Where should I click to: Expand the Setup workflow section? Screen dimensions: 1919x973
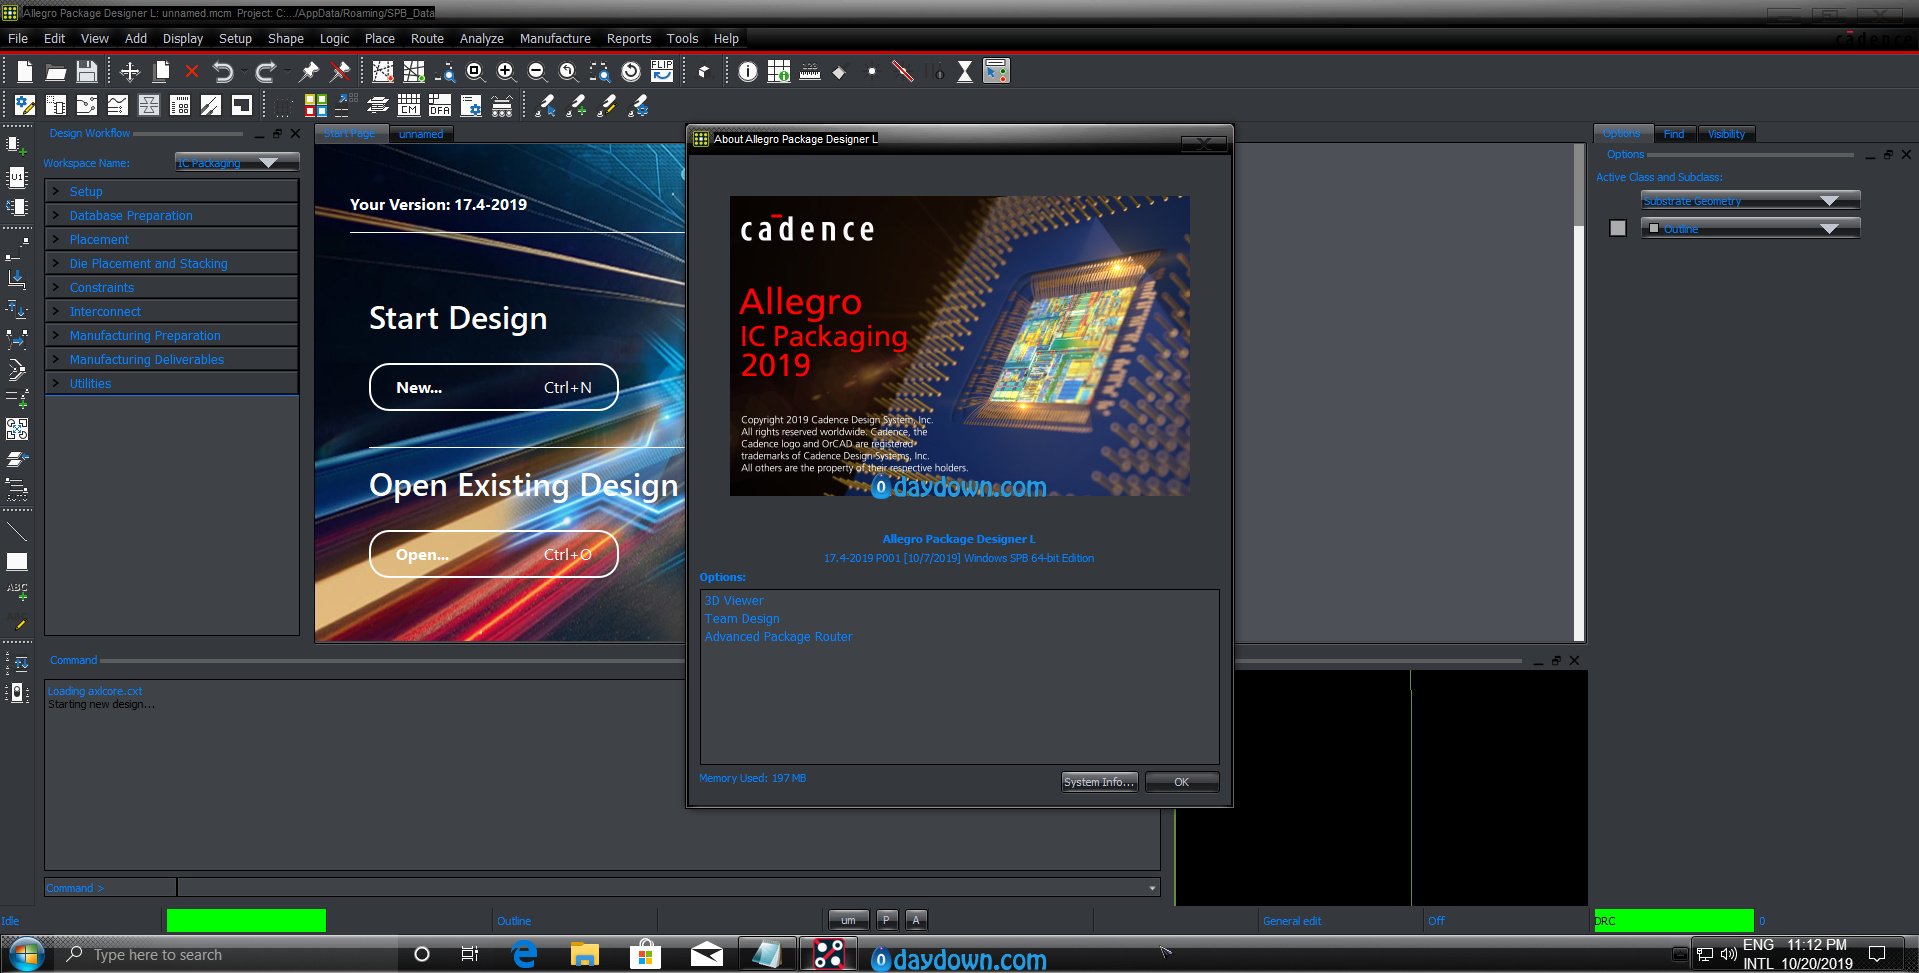pyautogui.click(x=171, y=191)
